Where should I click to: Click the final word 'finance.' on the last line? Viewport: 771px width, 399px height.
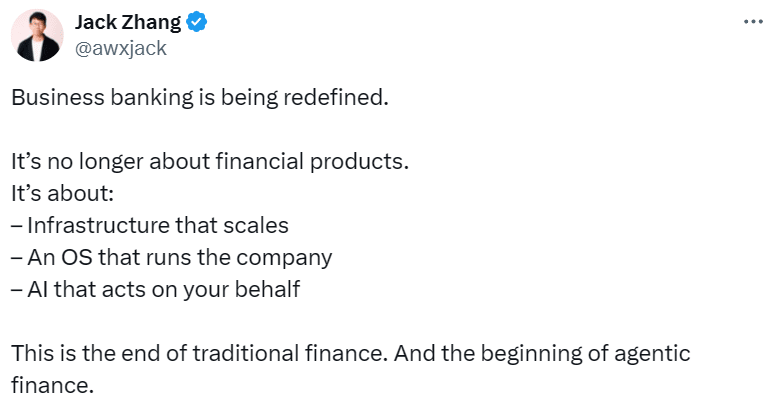pos(52,385)
